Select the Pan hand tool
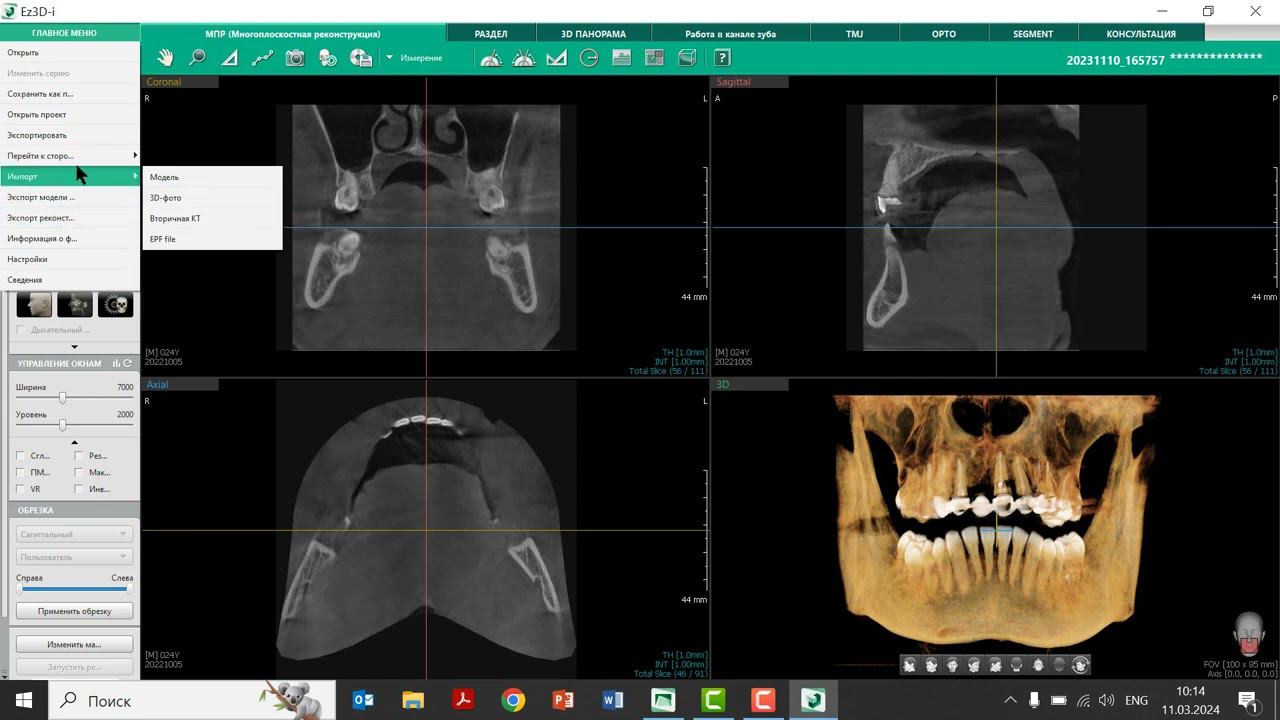This screenshot has height=720, width=1280. coord(165,58)
